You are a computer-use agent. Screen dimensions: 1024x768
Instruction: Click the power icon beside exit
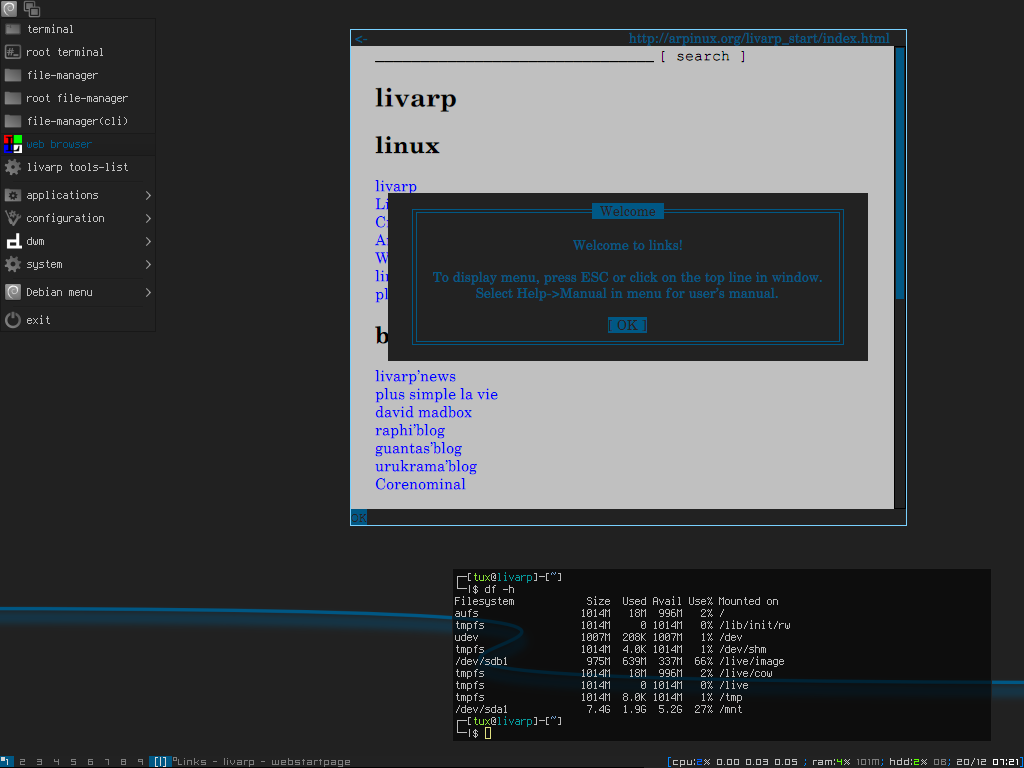[x=12, y=320]
